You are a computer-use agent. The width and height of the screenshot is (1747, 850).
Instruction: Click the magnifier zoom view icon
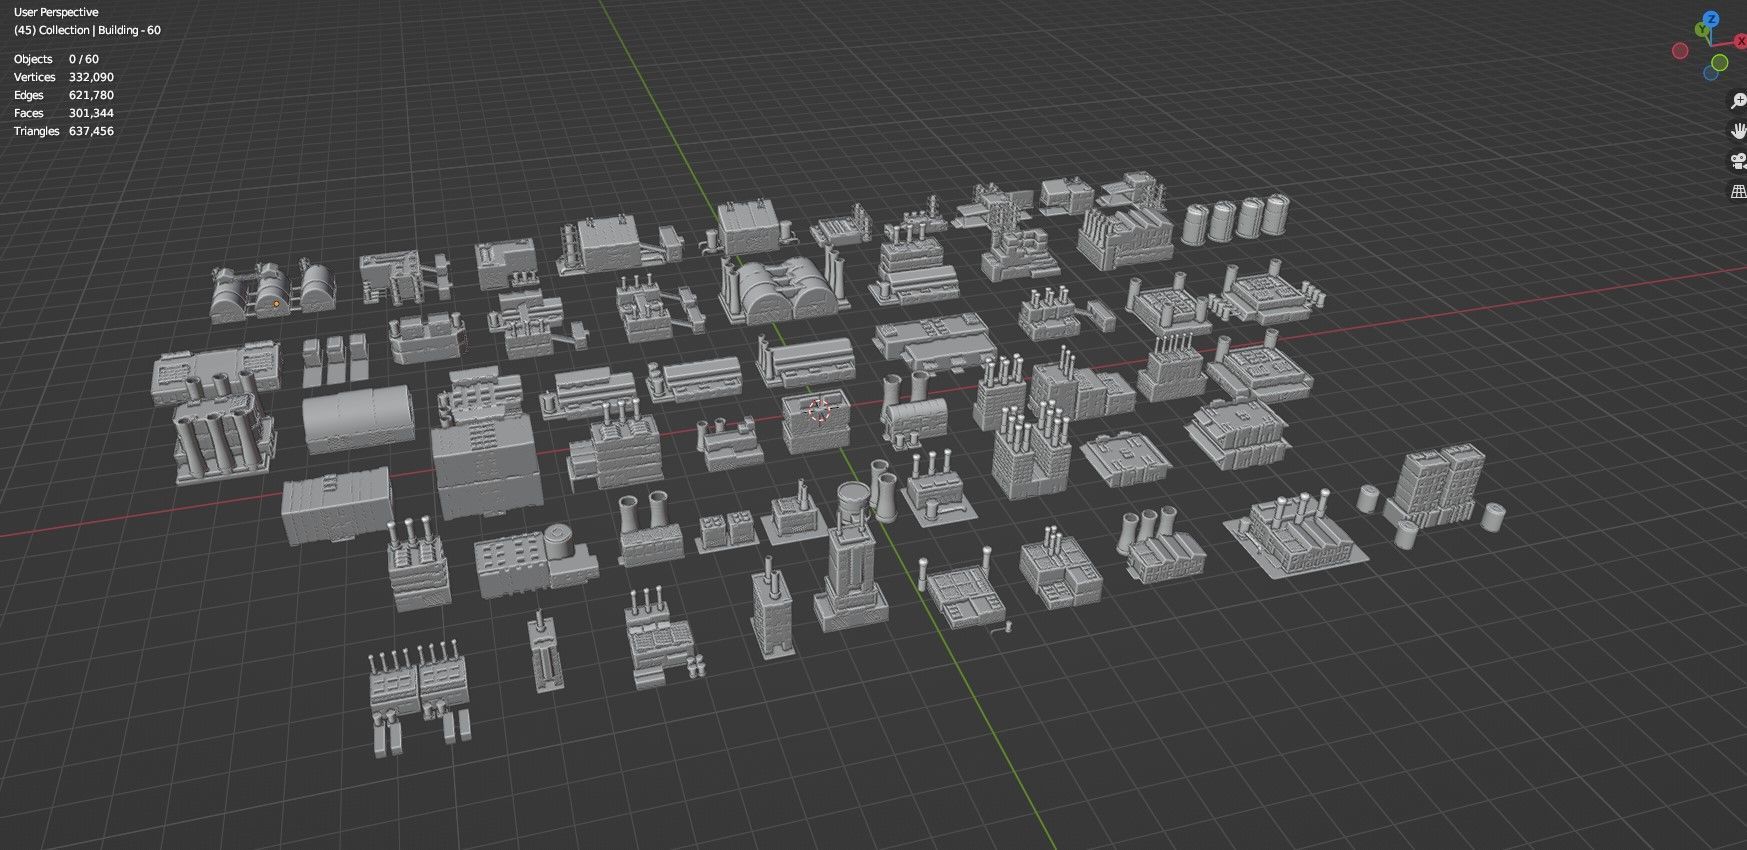point(1738,101)
